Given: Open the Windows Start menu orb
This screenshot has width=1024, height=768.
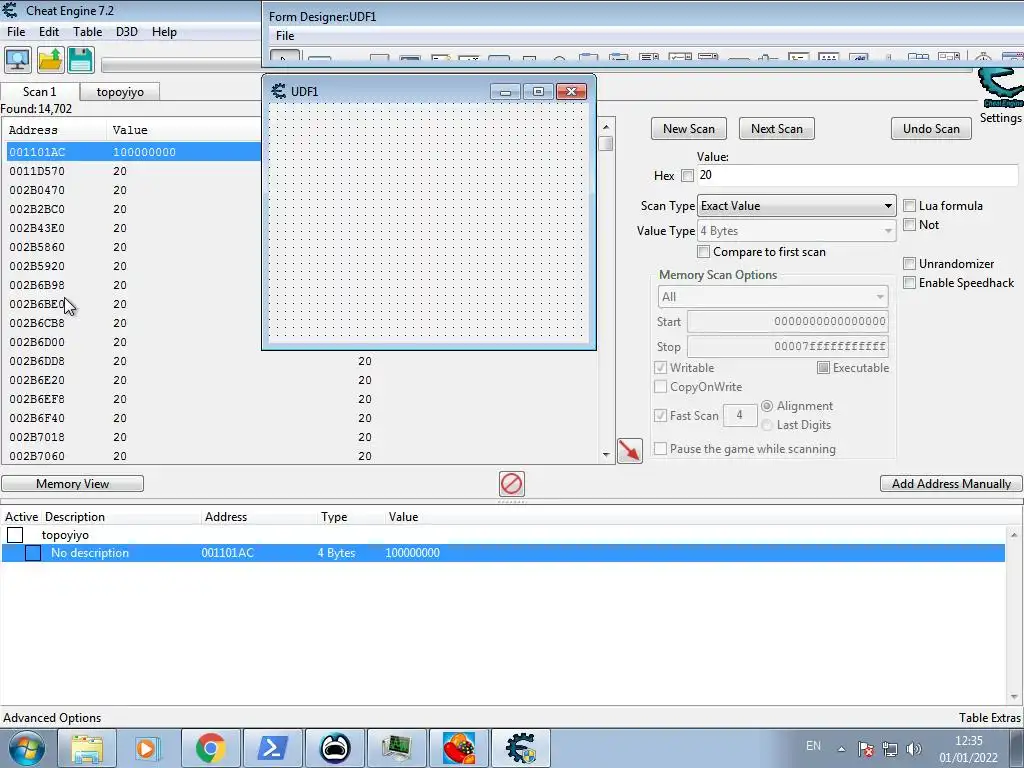Looking at the screenshot, I should (26, 748).
